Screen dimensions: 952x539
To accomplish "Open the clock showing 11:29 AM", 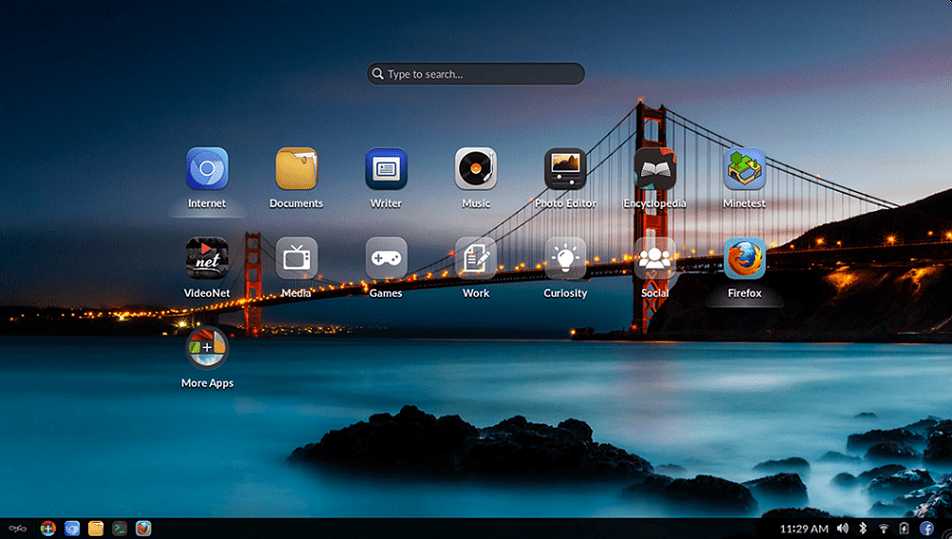I will (x=803, y=528).
